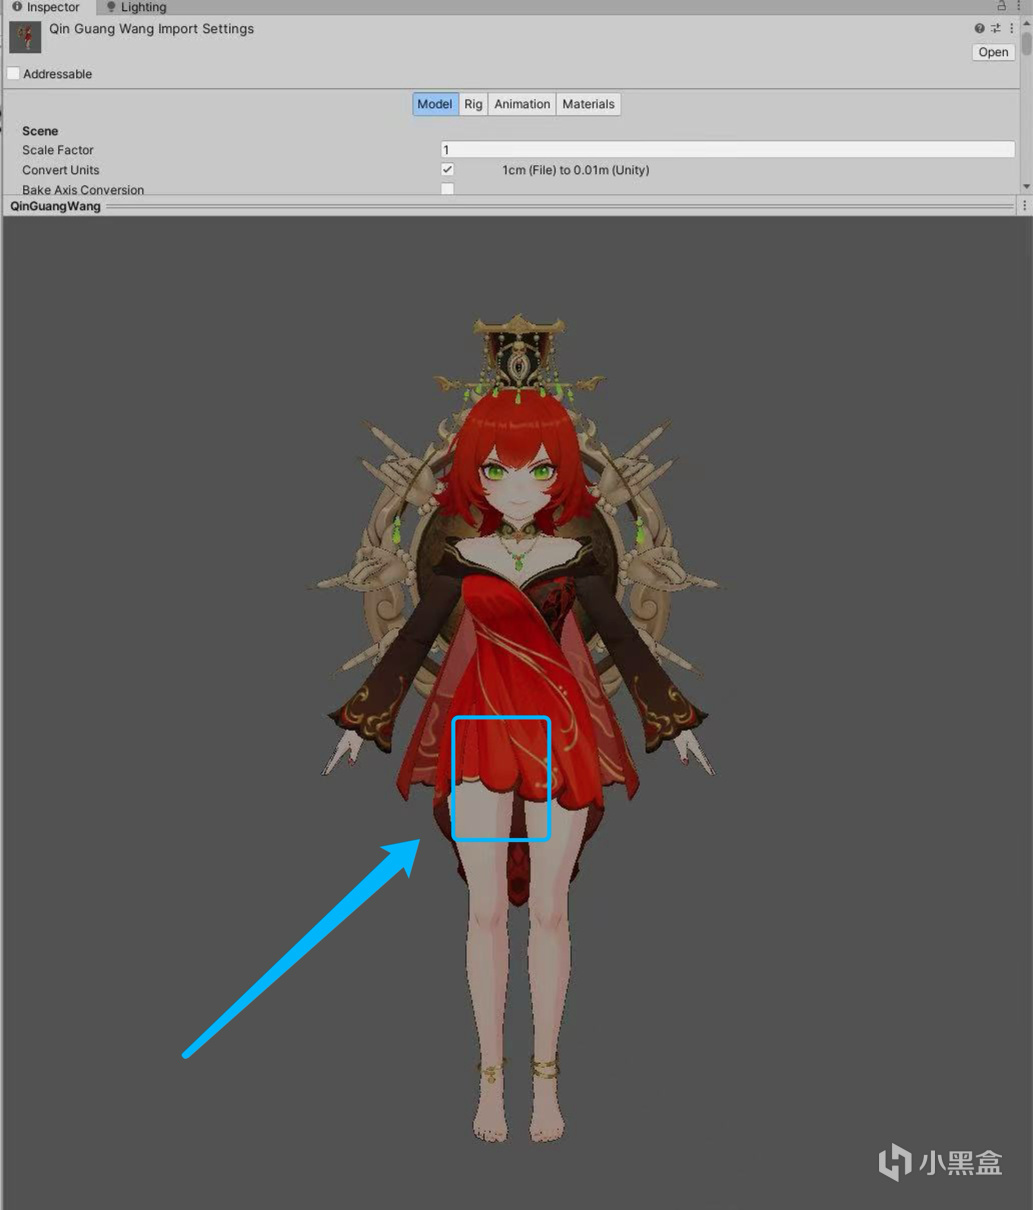Open the Inspector tab's three-dot options menu

click(1018, 6)
